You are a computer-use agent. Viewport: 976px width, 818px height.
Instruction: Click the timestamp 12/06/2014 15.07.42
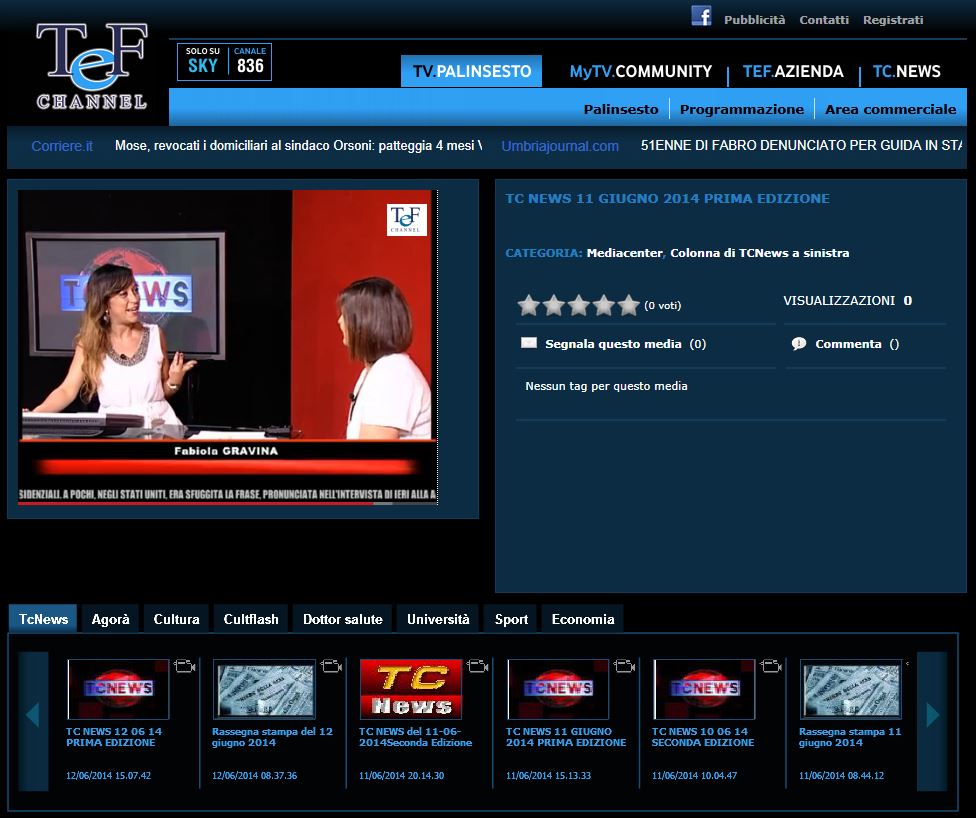pos(108,776)
